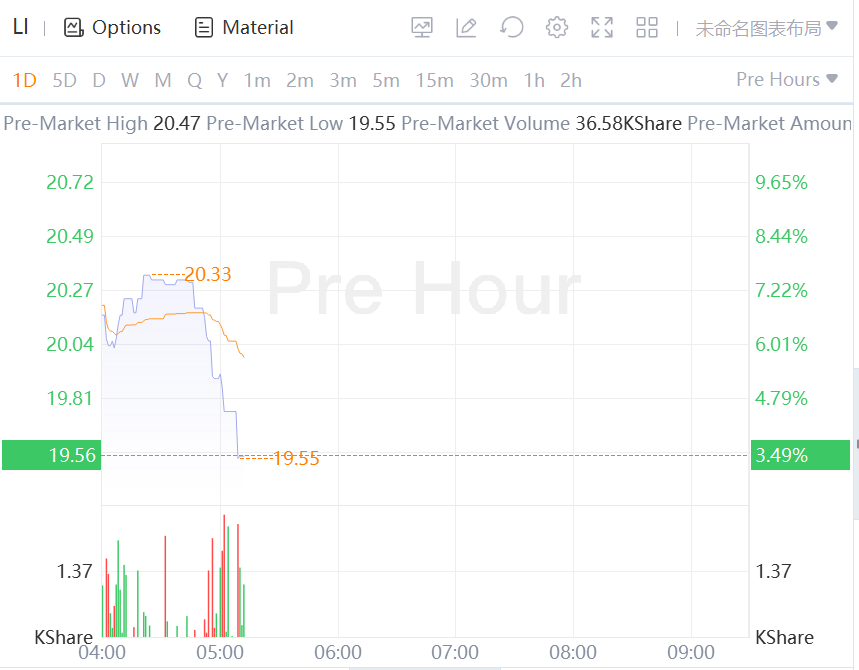
Task: Click the 20.33 high price marker
Action: 207,274
